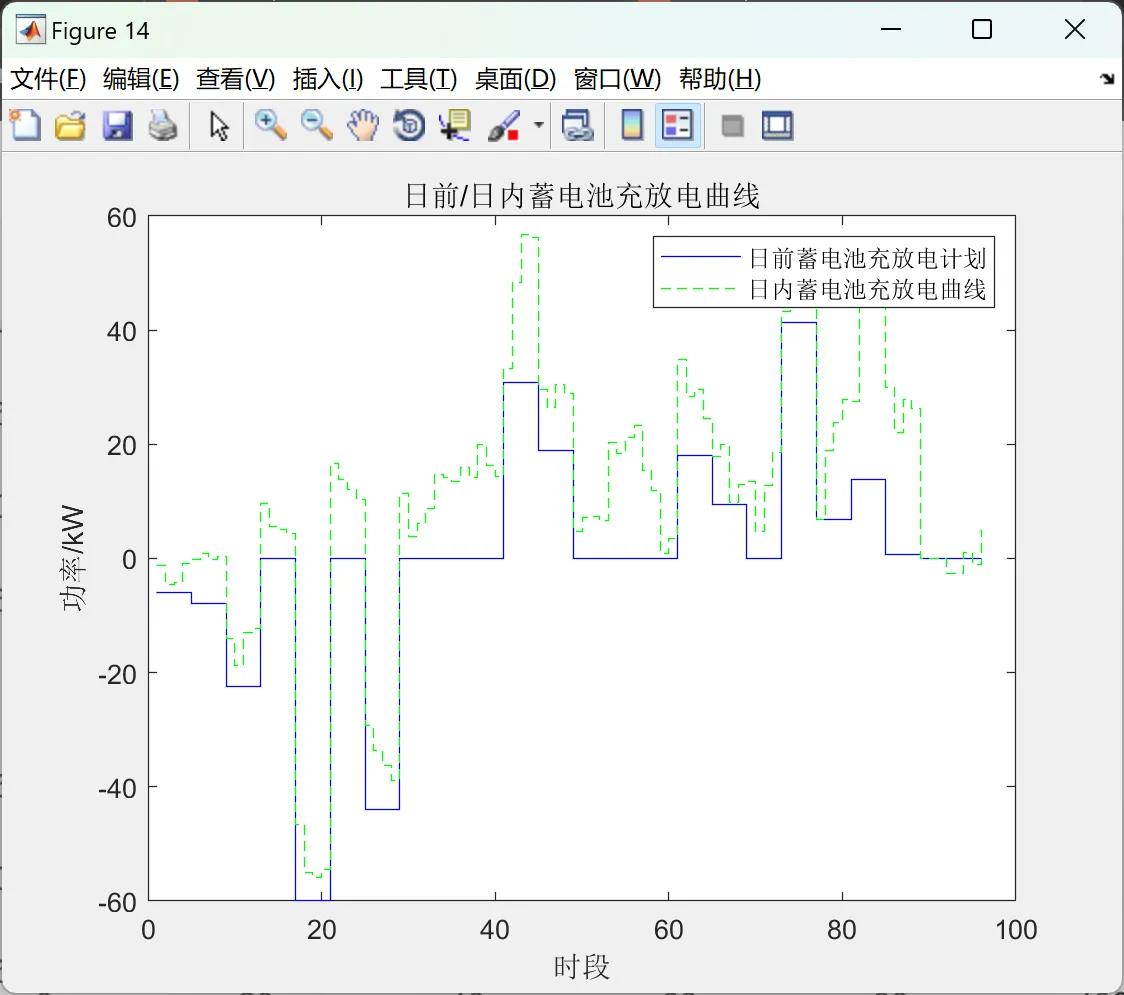The width and height of the screenshot is (1124, 995).
Task: Click the Link Plot icon
Action: [x=577, y=125]
